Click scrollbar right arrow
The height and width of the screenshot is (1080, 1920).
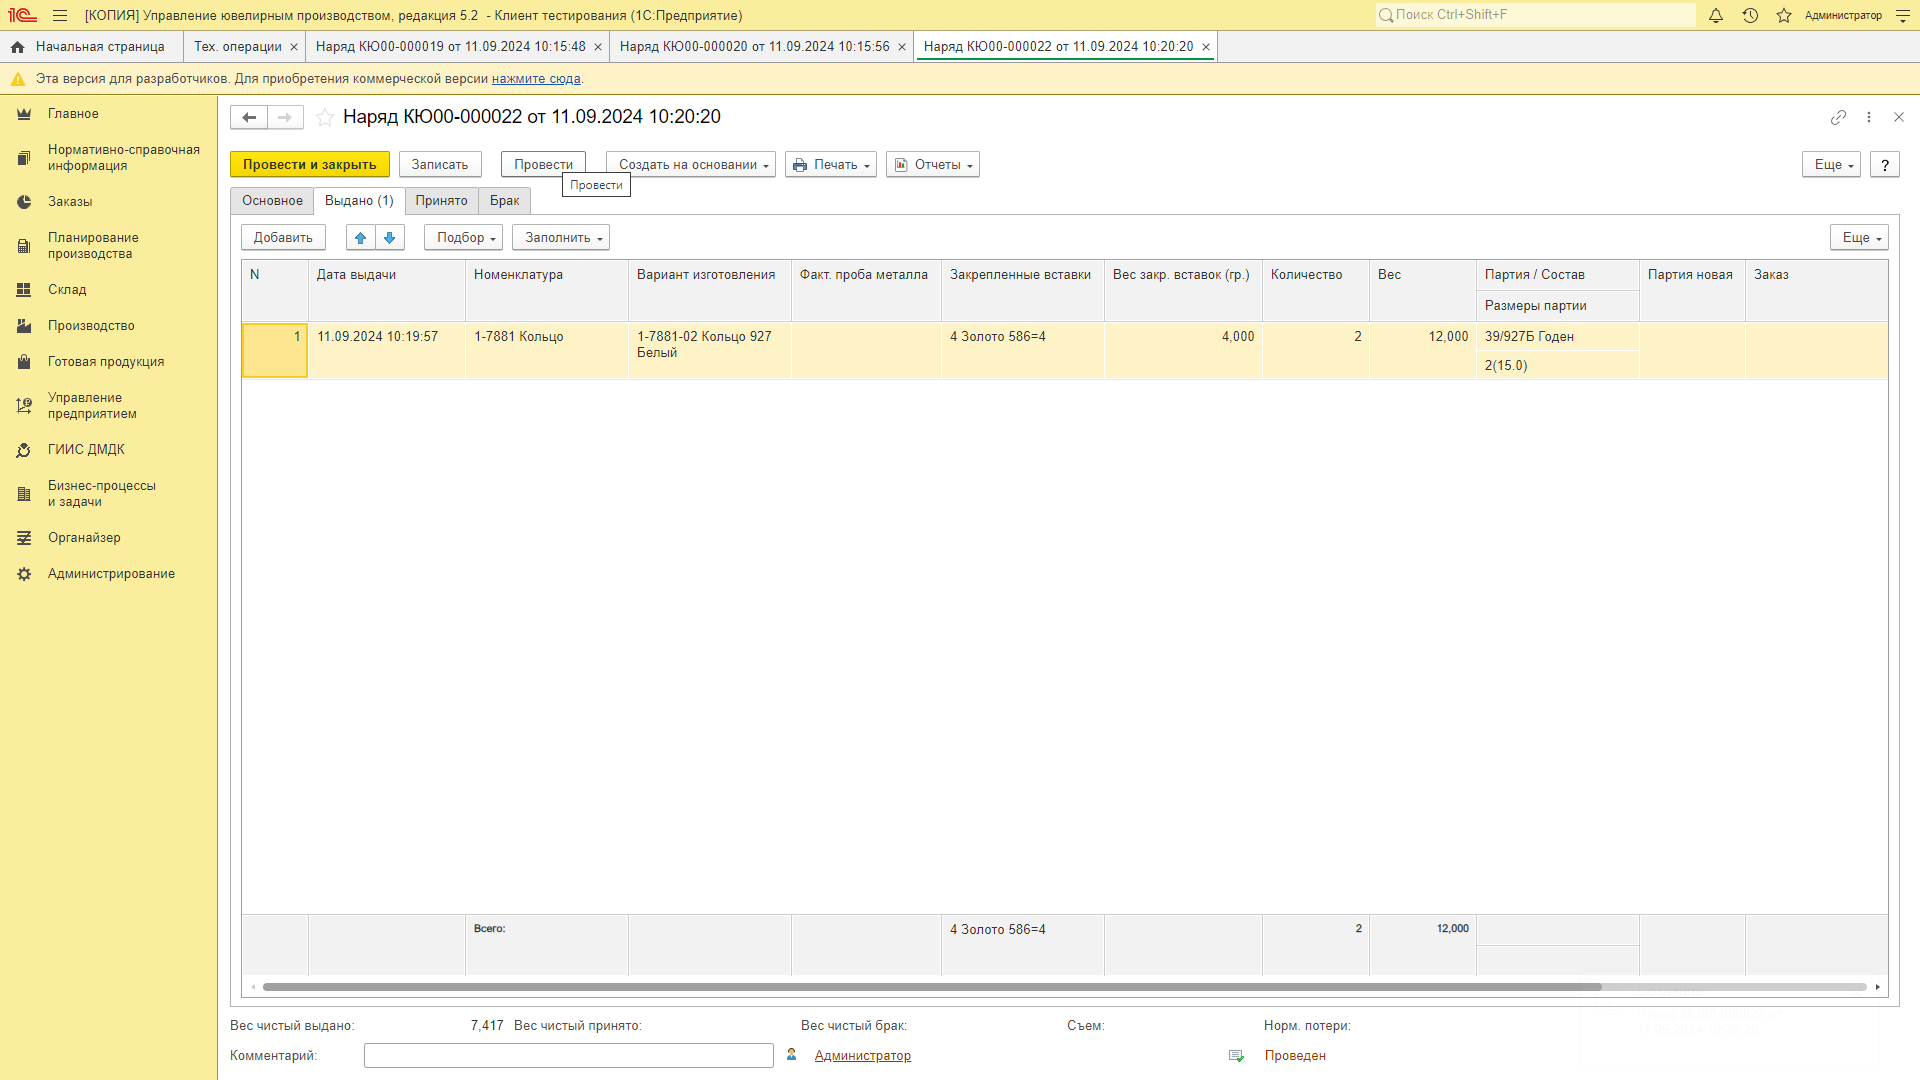pos(1878,987)
